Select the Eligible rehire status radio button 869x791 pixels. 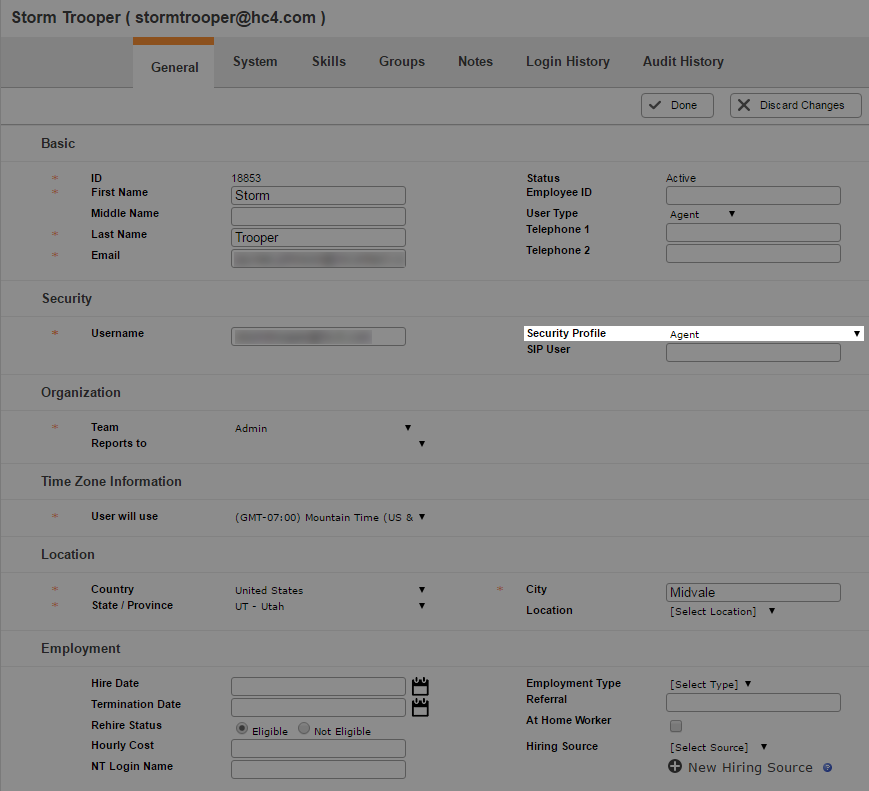click(x=242, y=729)
